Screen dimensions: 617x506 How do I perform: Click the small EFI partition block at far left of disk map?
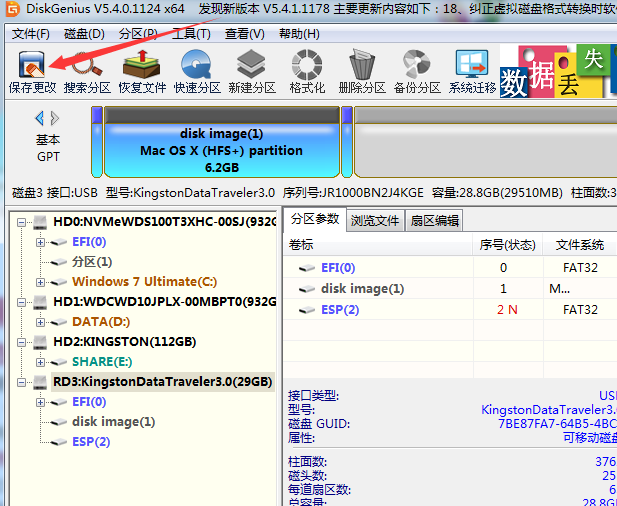tap(97, 142)
